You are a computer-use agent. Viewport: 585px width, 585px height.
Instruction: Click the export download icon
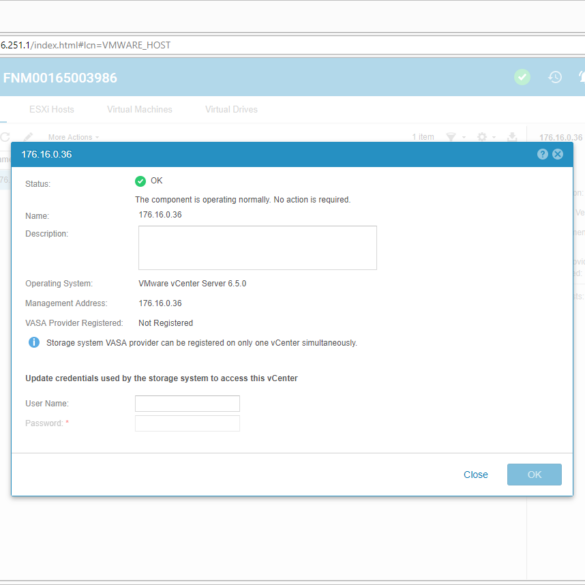[x=512, y=137]
